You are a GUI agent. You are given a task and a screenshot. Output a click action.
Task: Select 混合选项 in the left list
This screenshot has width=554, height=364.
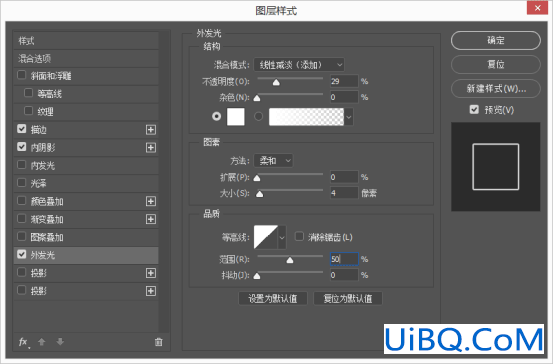(x=86, y=59)
